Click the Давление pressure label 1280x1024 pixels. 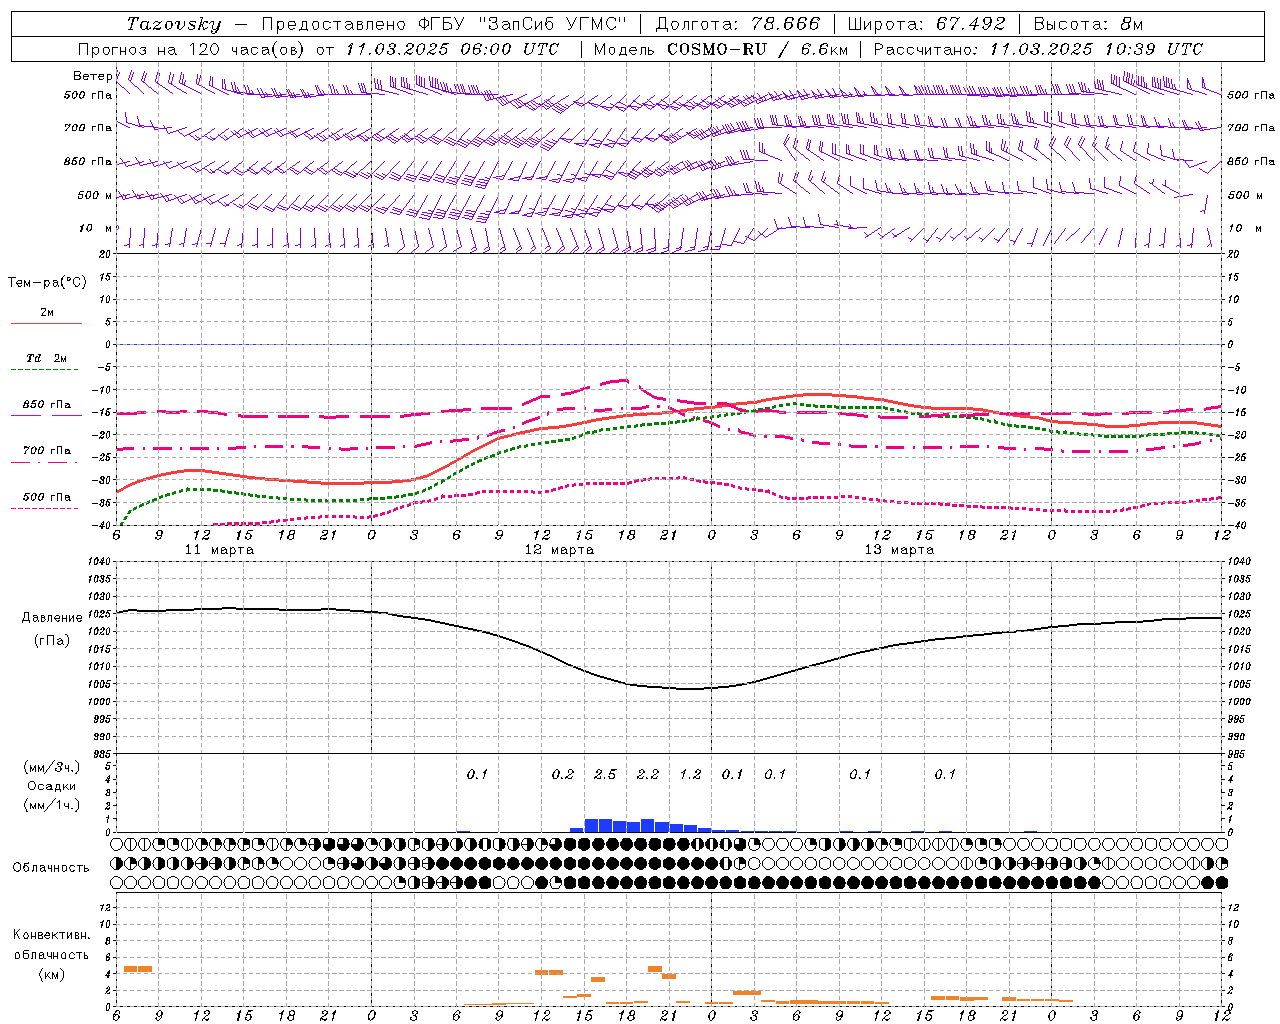point(52,618)
